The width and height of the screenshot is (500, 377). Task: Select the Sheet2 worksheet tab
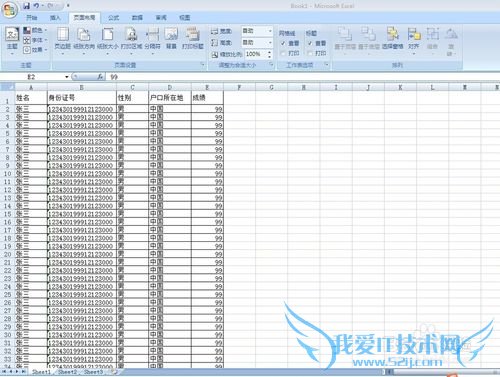(x=68, y=371)
